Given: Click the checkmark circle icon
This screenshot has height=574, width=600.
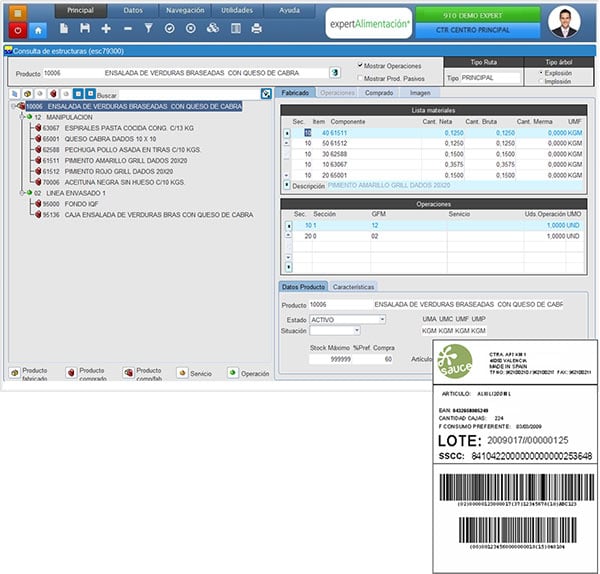Looking at the screenshot, I should click(x=170, y=28).
